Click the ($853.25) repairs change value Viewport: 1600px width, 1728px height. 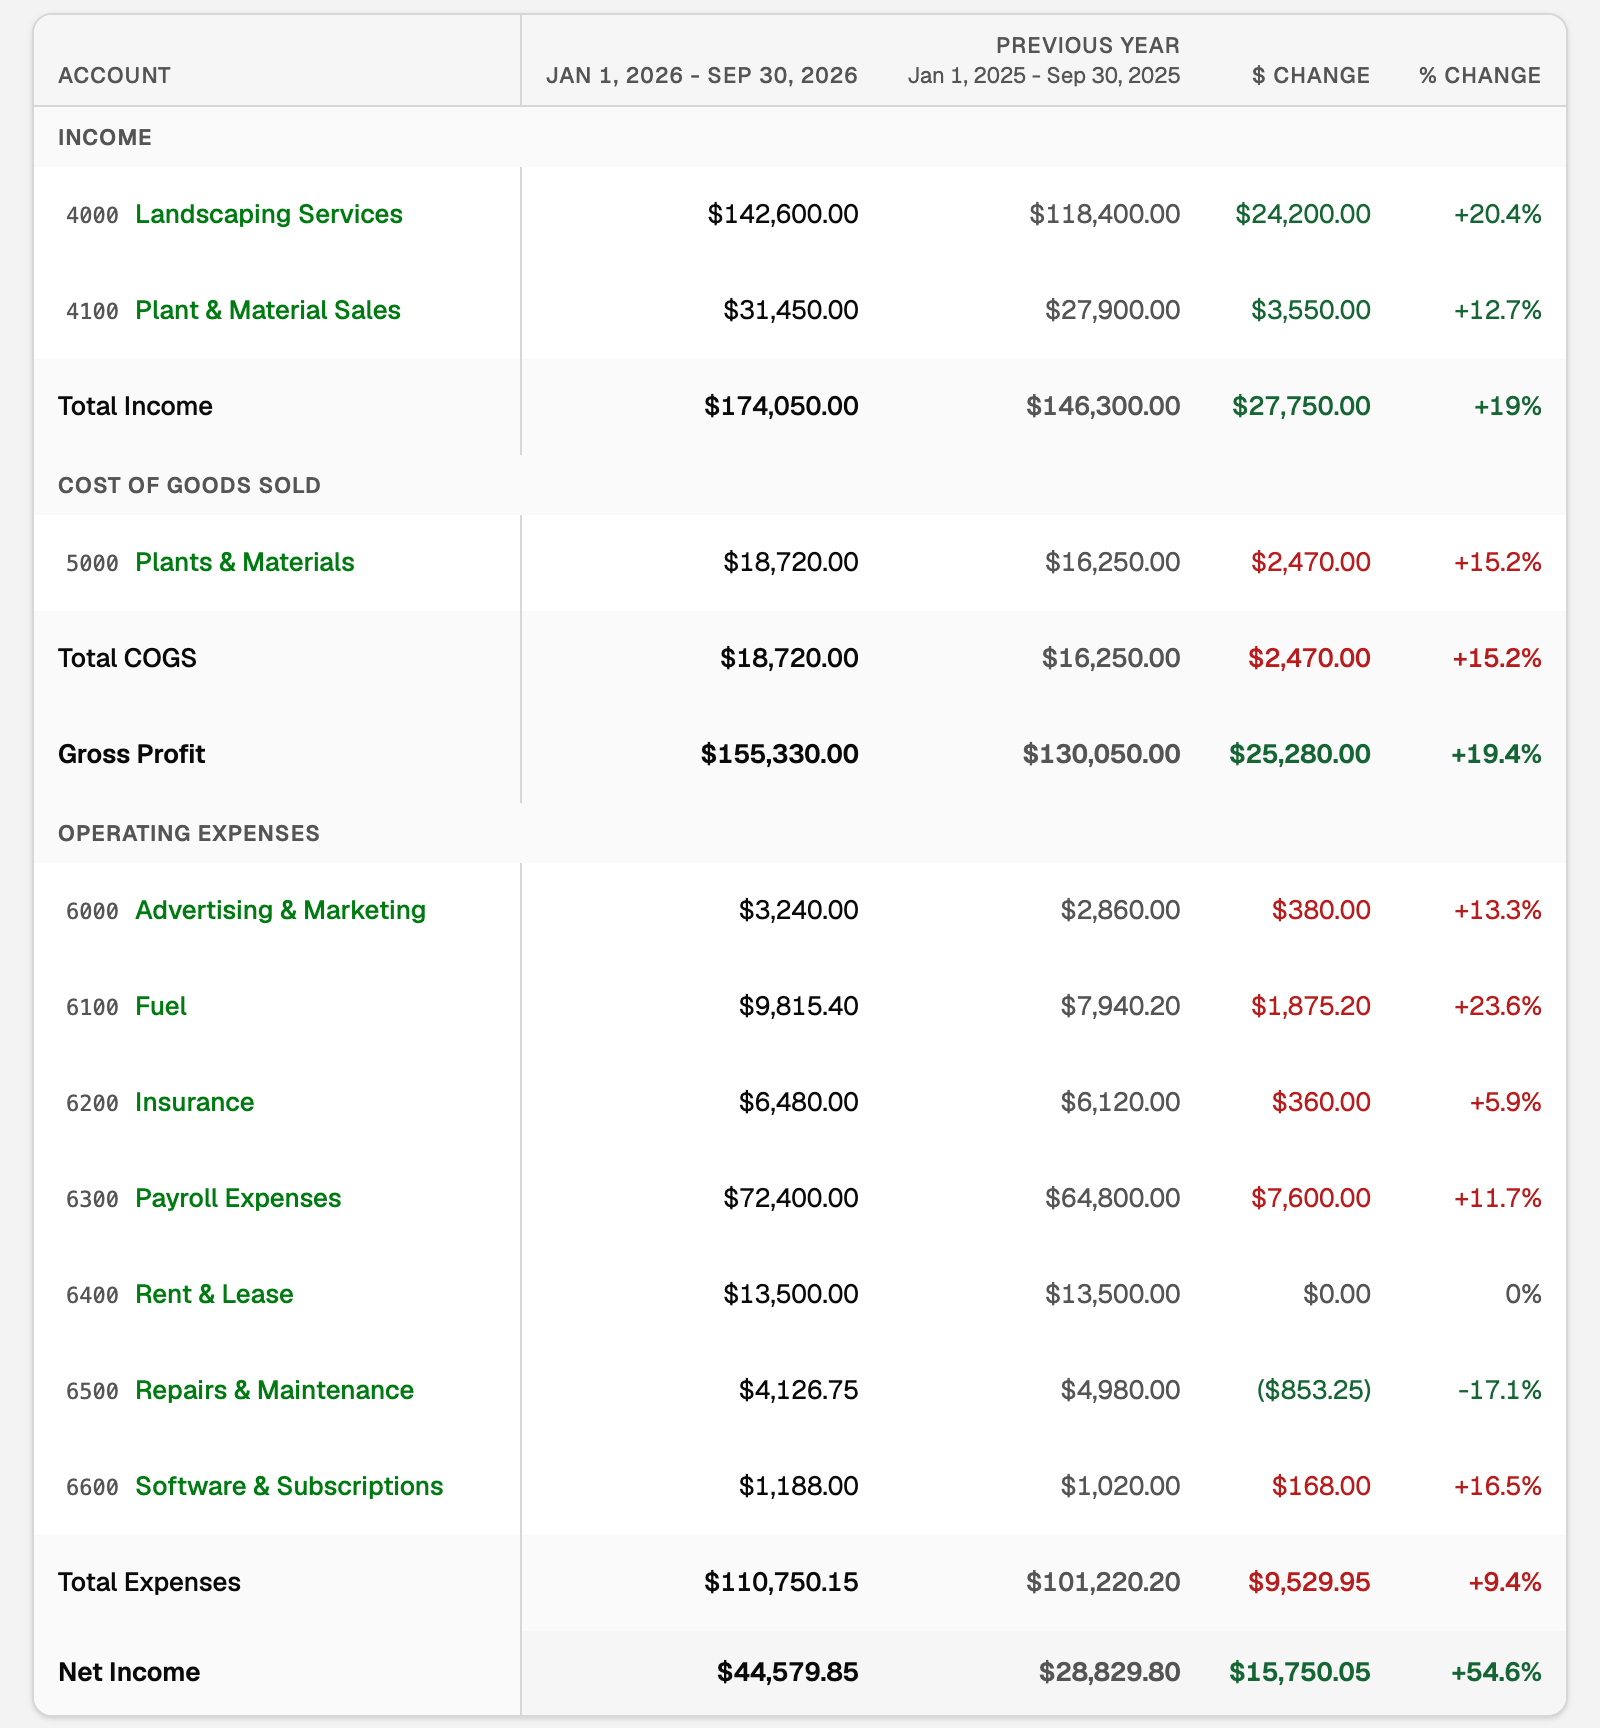1314,1390
